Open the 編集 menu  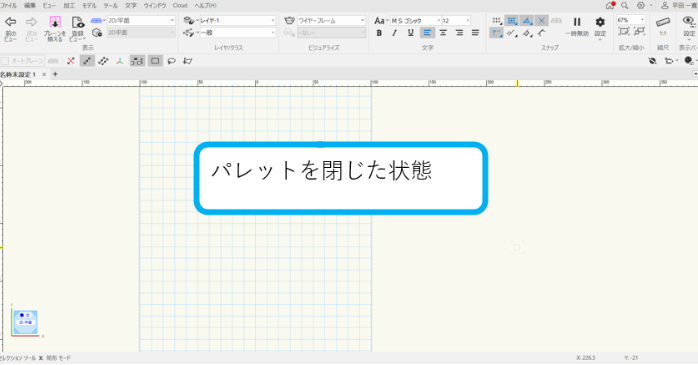click(x=30, y=5)
